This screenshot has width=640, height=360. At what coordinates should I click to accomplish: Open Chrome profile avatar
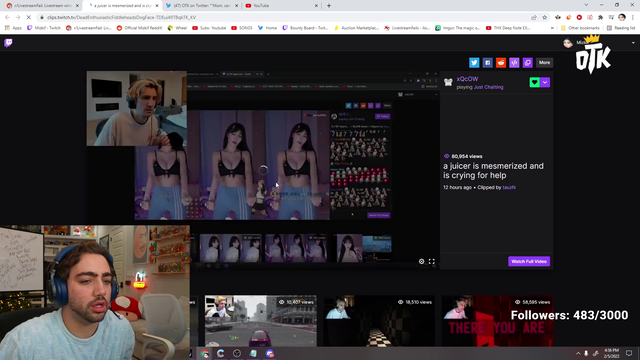[x=622, y=18]
